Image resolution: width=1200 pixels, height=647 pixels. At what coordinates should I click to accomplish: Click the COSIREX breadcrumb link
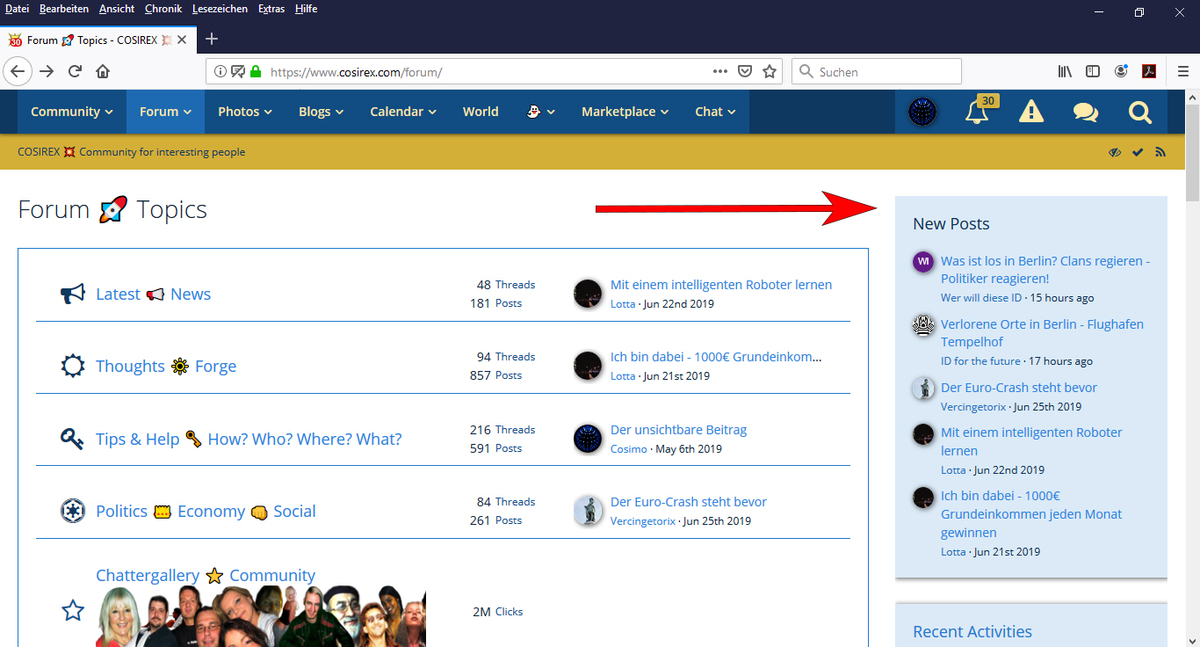click(x=37, y=152)
